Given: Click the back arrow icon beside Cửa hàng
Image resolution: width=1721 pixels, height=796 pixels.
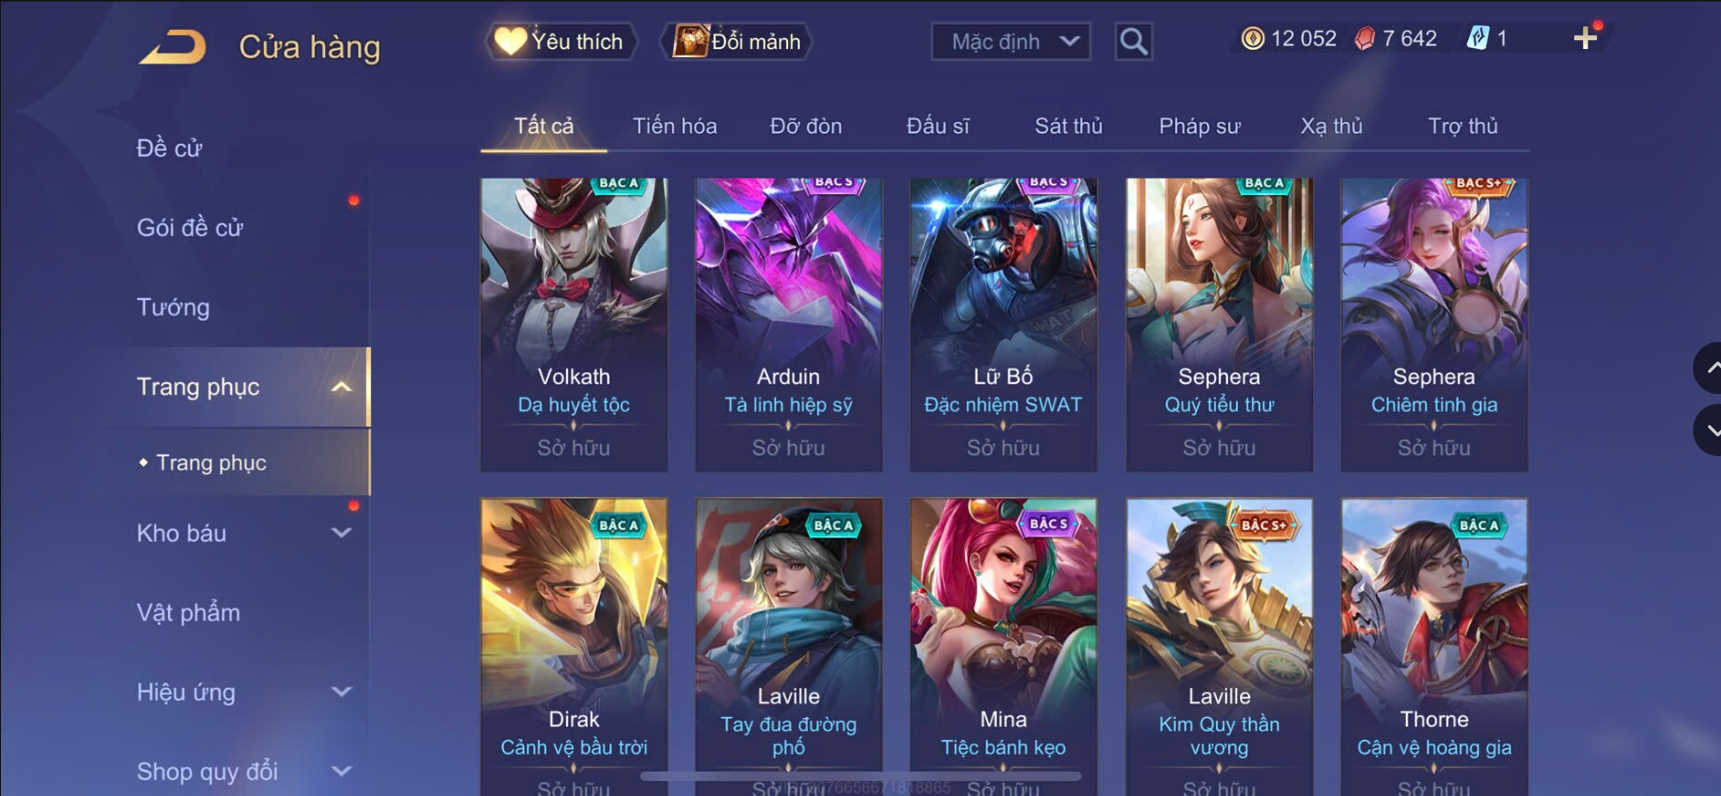Looking at the screenshot, I should [173, 47].
